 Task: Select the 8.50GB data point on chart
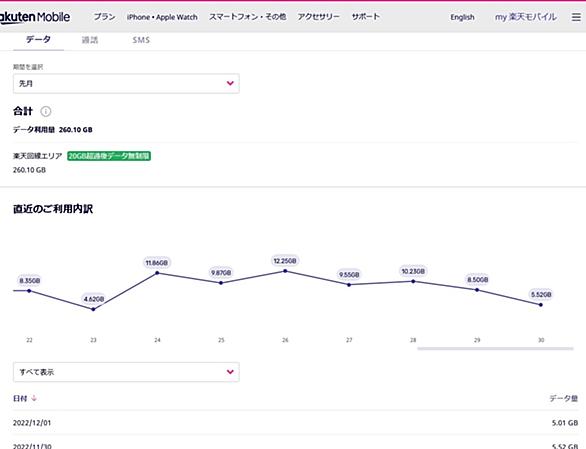pyautogui.click(x=477, y=290)
